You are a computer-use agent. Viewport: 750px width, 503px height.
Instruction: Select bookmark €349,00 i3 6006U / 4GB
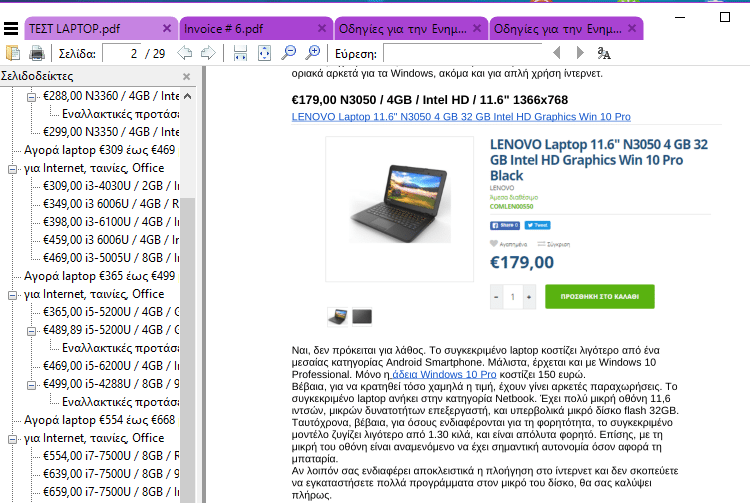point(111,204)
